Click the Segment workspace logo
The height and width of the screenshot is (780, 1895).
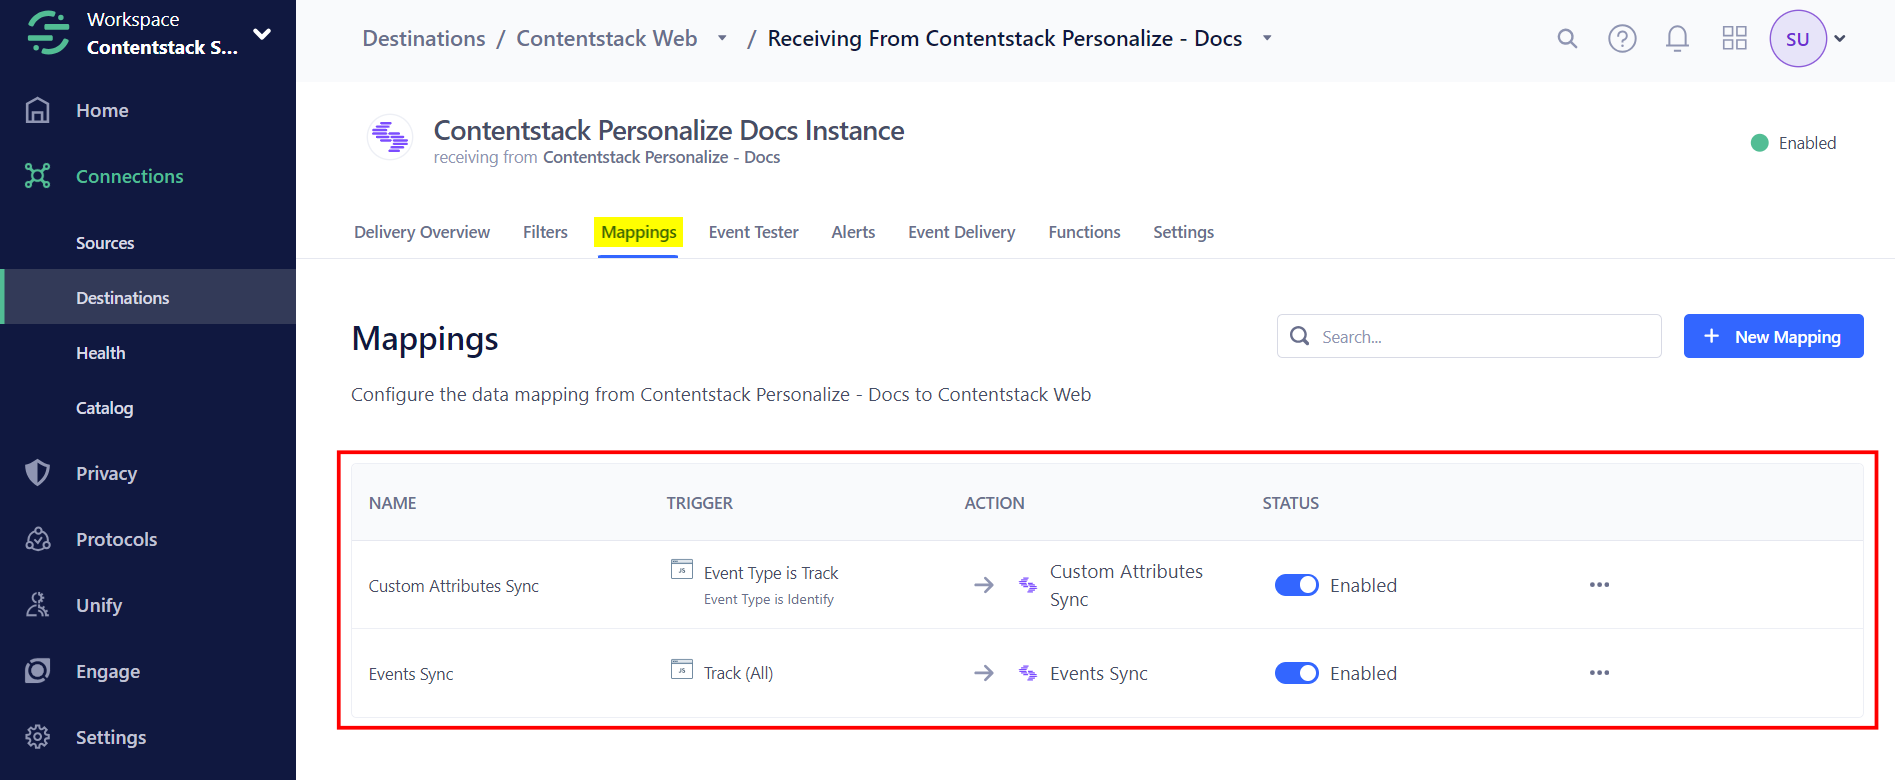(47, 33)
